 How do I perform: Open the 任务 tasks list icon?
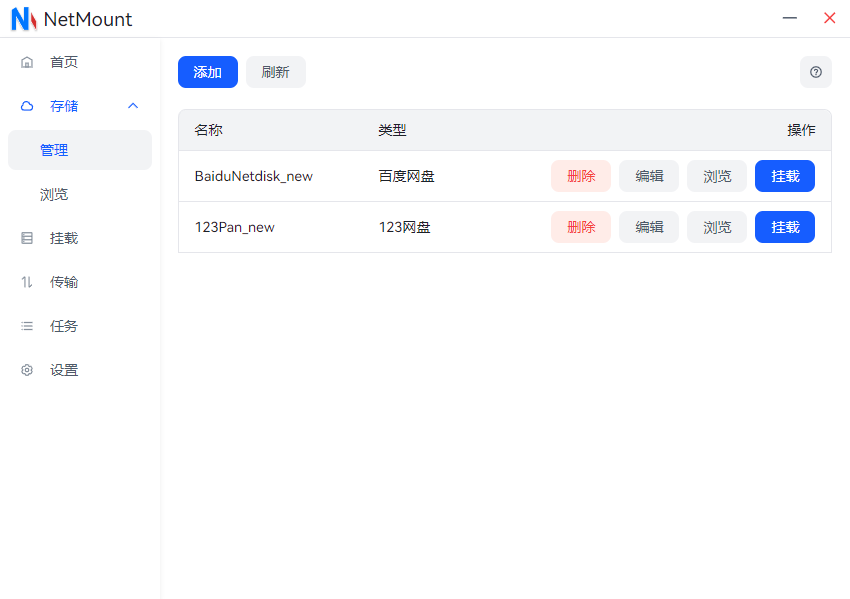(27, 325)
